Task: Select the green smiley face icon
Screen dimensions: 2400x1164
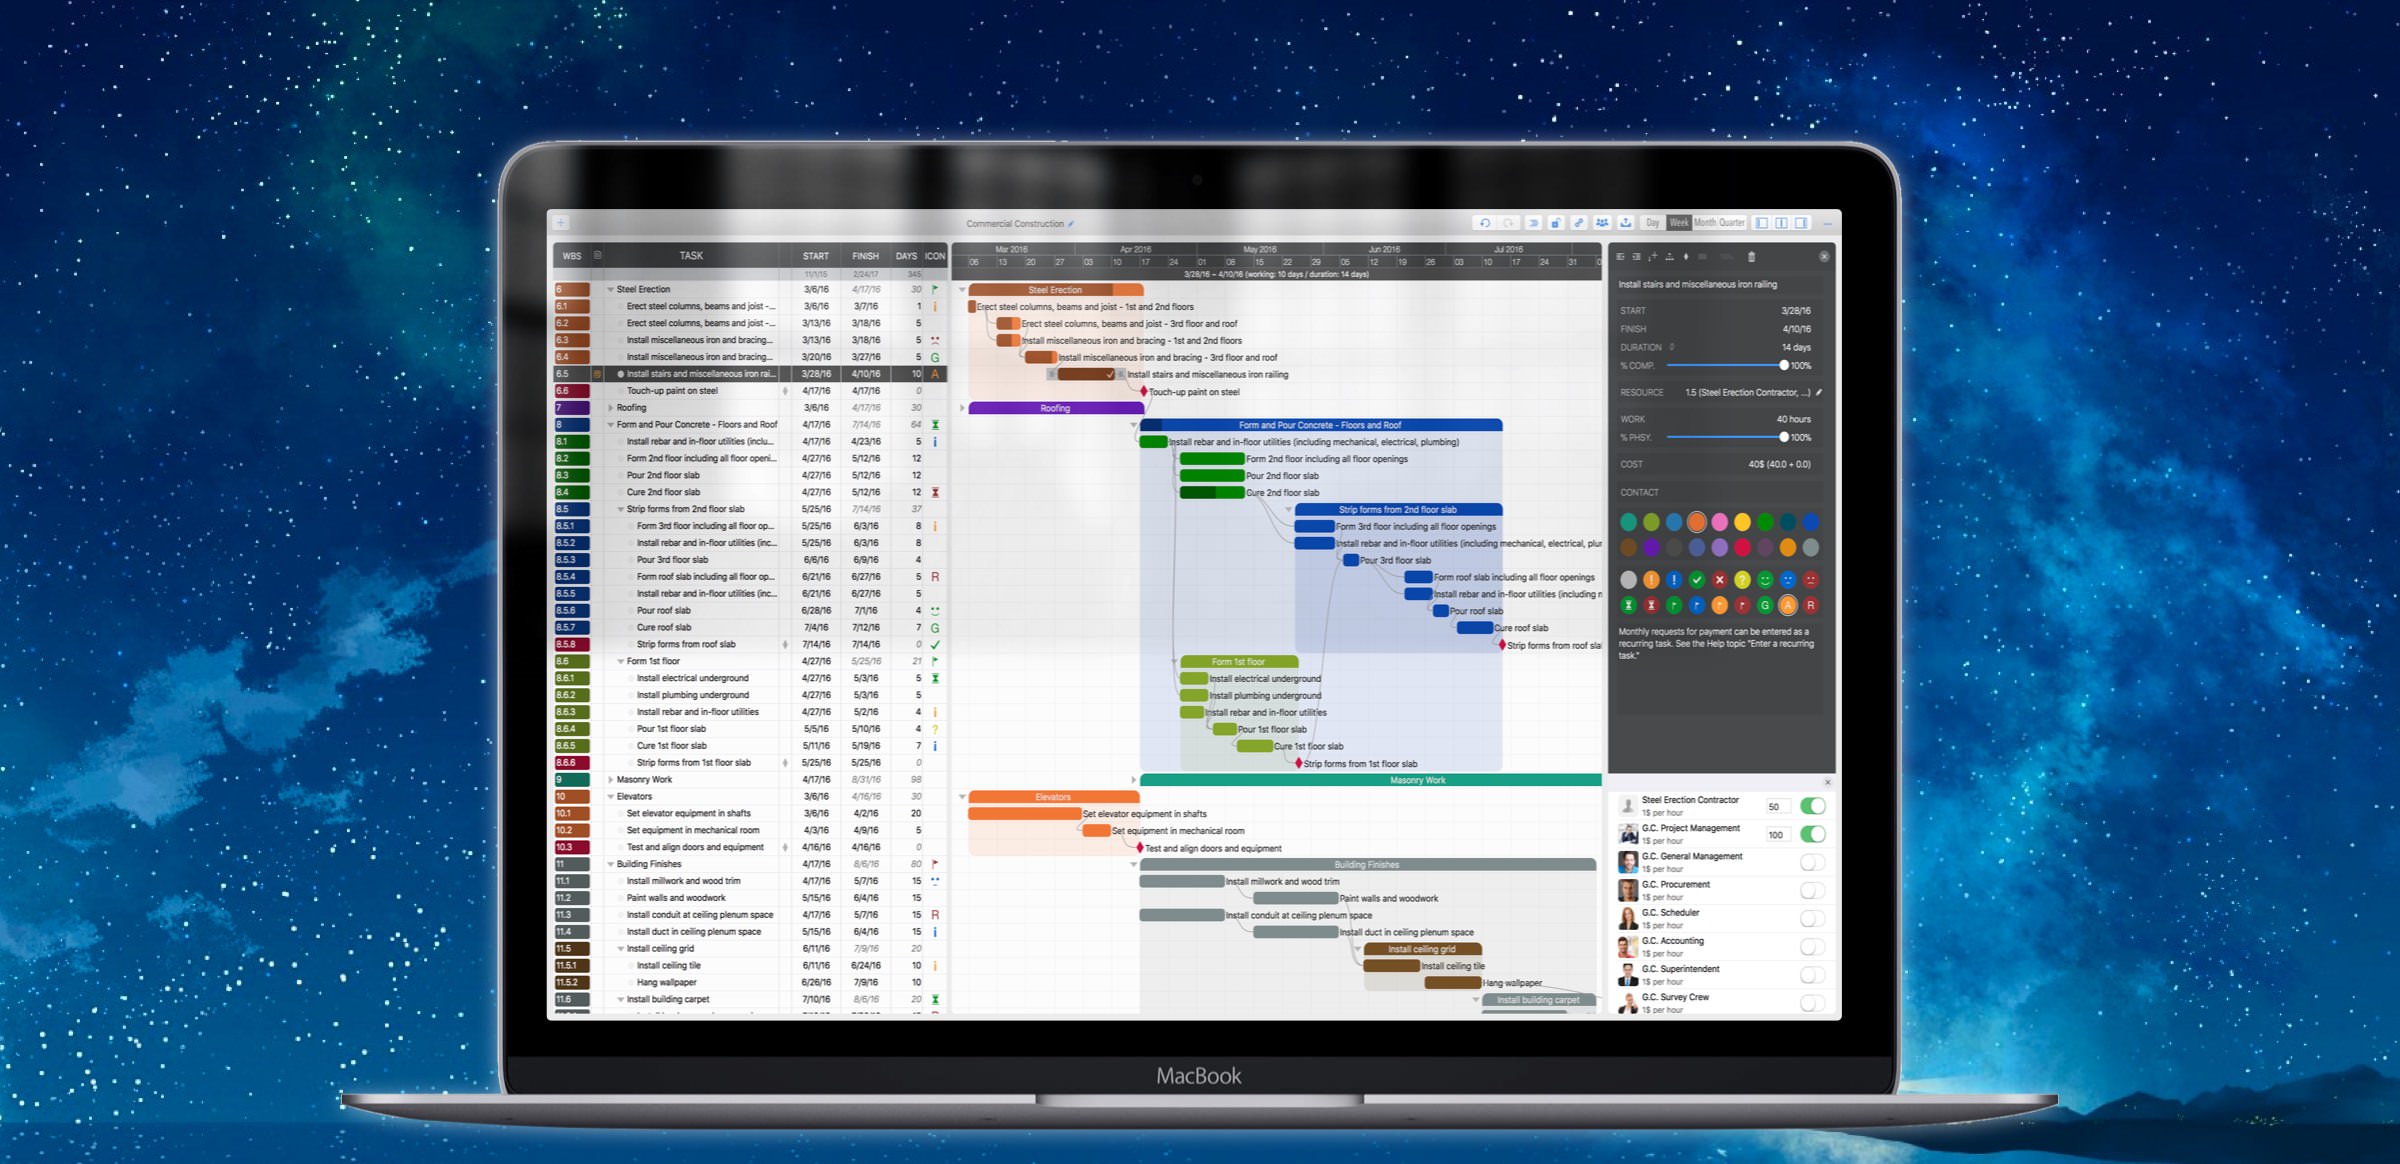Action: point(1765,580)
